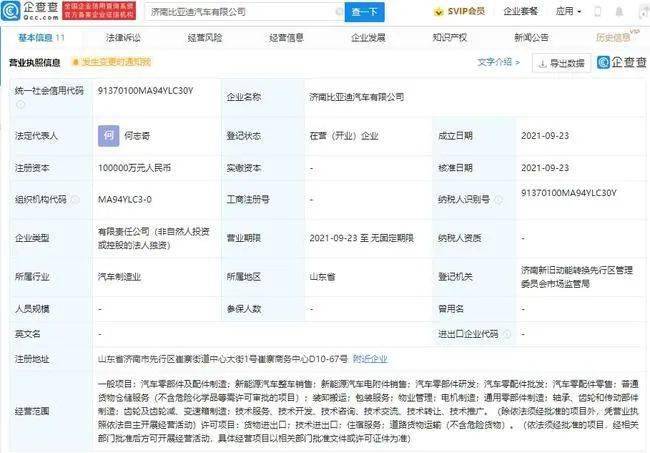Open the SVIP会员 link
650x453 pixels.
(x=459, y=12)
